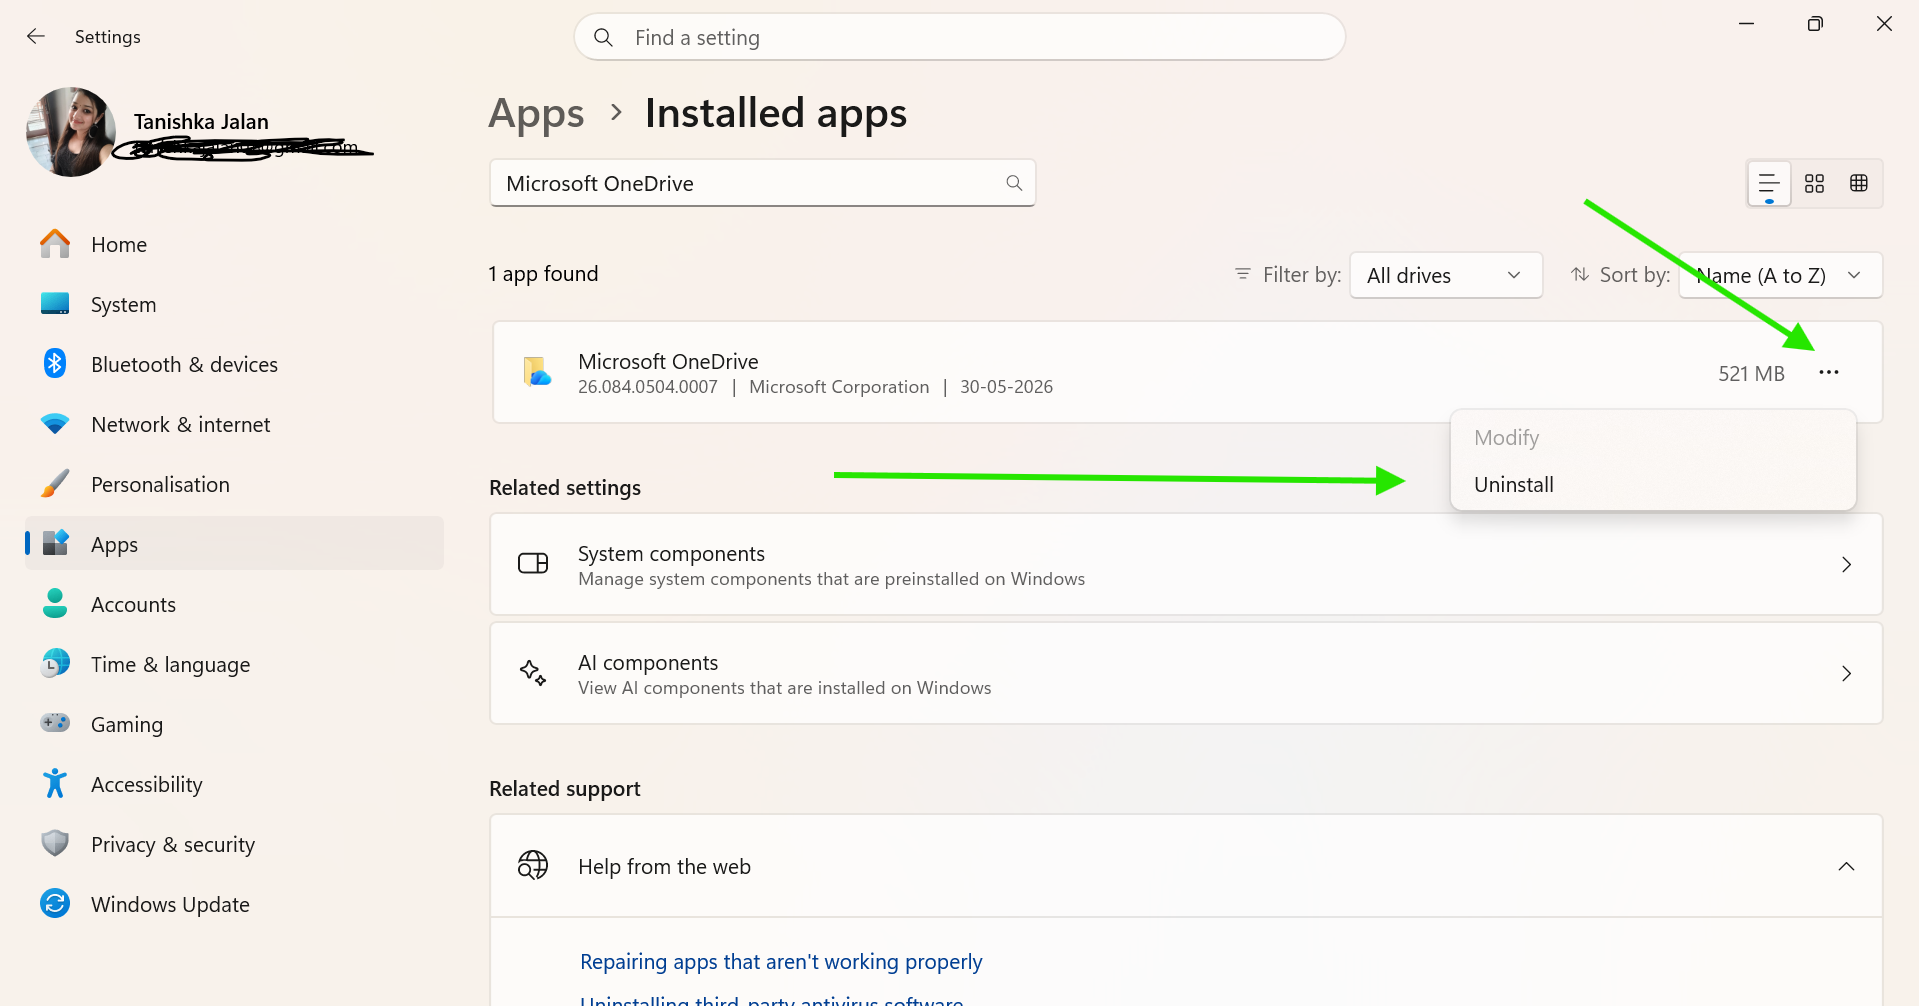Click the user profile picture
This screenshot has width=1919, height=1006.
pos(71,132)
